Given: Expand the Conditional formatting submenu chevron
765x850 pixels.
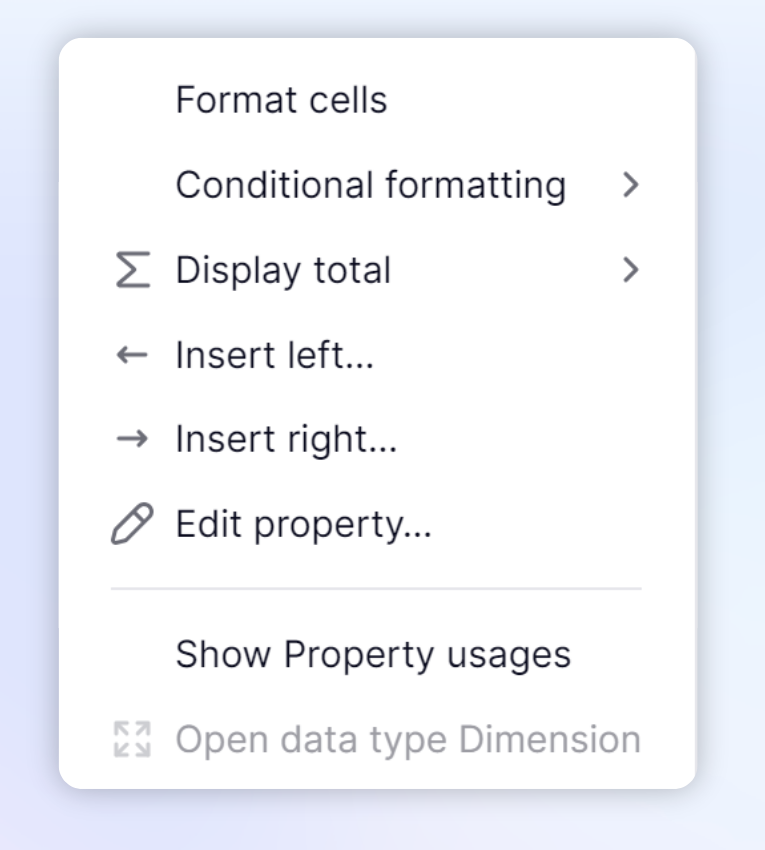Looking at the screenshot, I should point(631,185).
